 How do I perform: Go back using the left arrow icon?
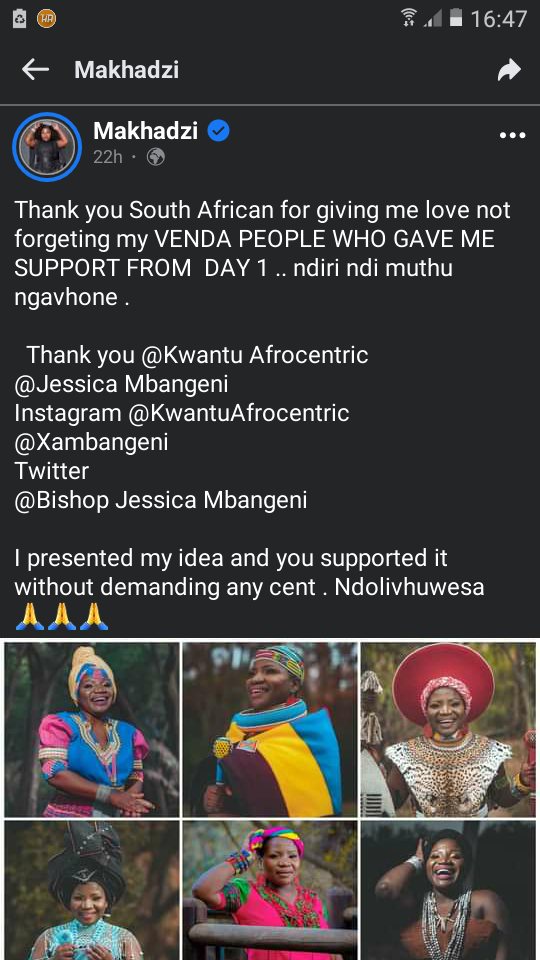click(35, 70)
